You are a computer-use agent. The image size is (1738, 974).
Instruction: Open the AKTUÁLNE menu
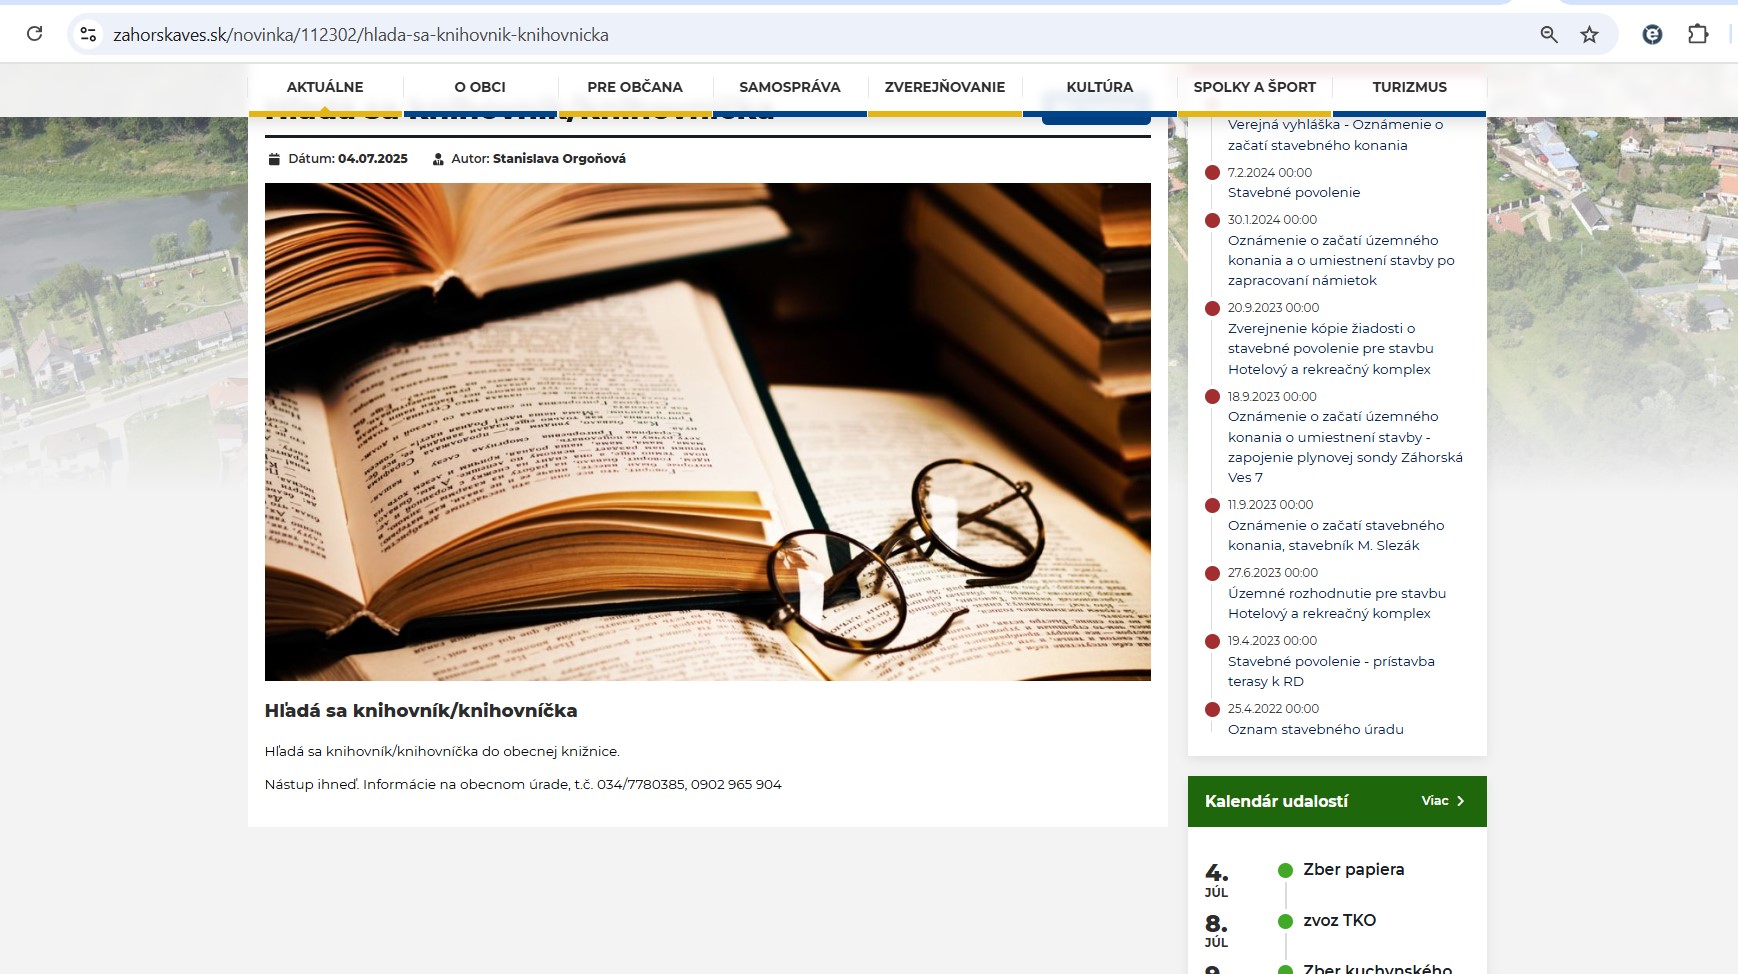point(325,87)
